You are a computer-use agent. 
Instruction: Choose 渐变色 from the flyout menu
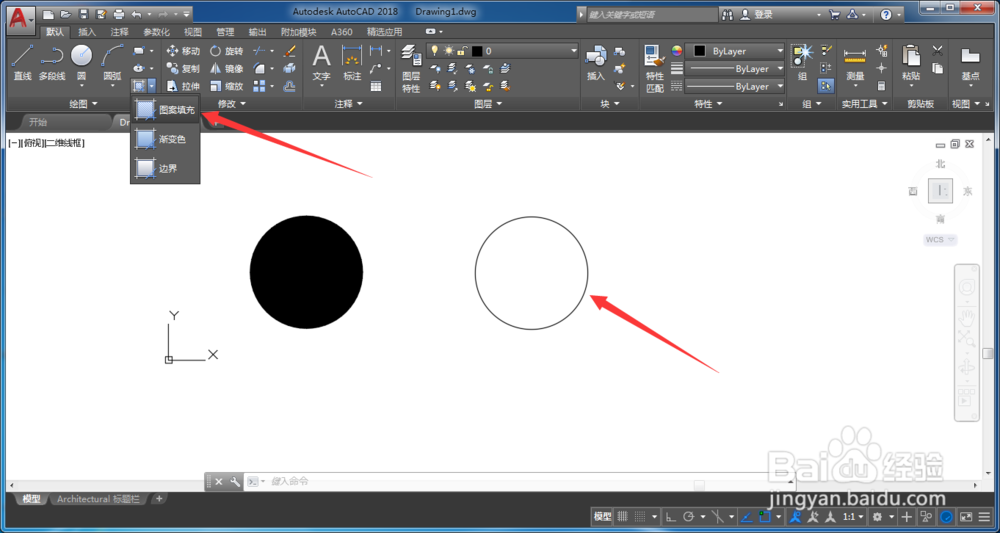coord(165,138)
